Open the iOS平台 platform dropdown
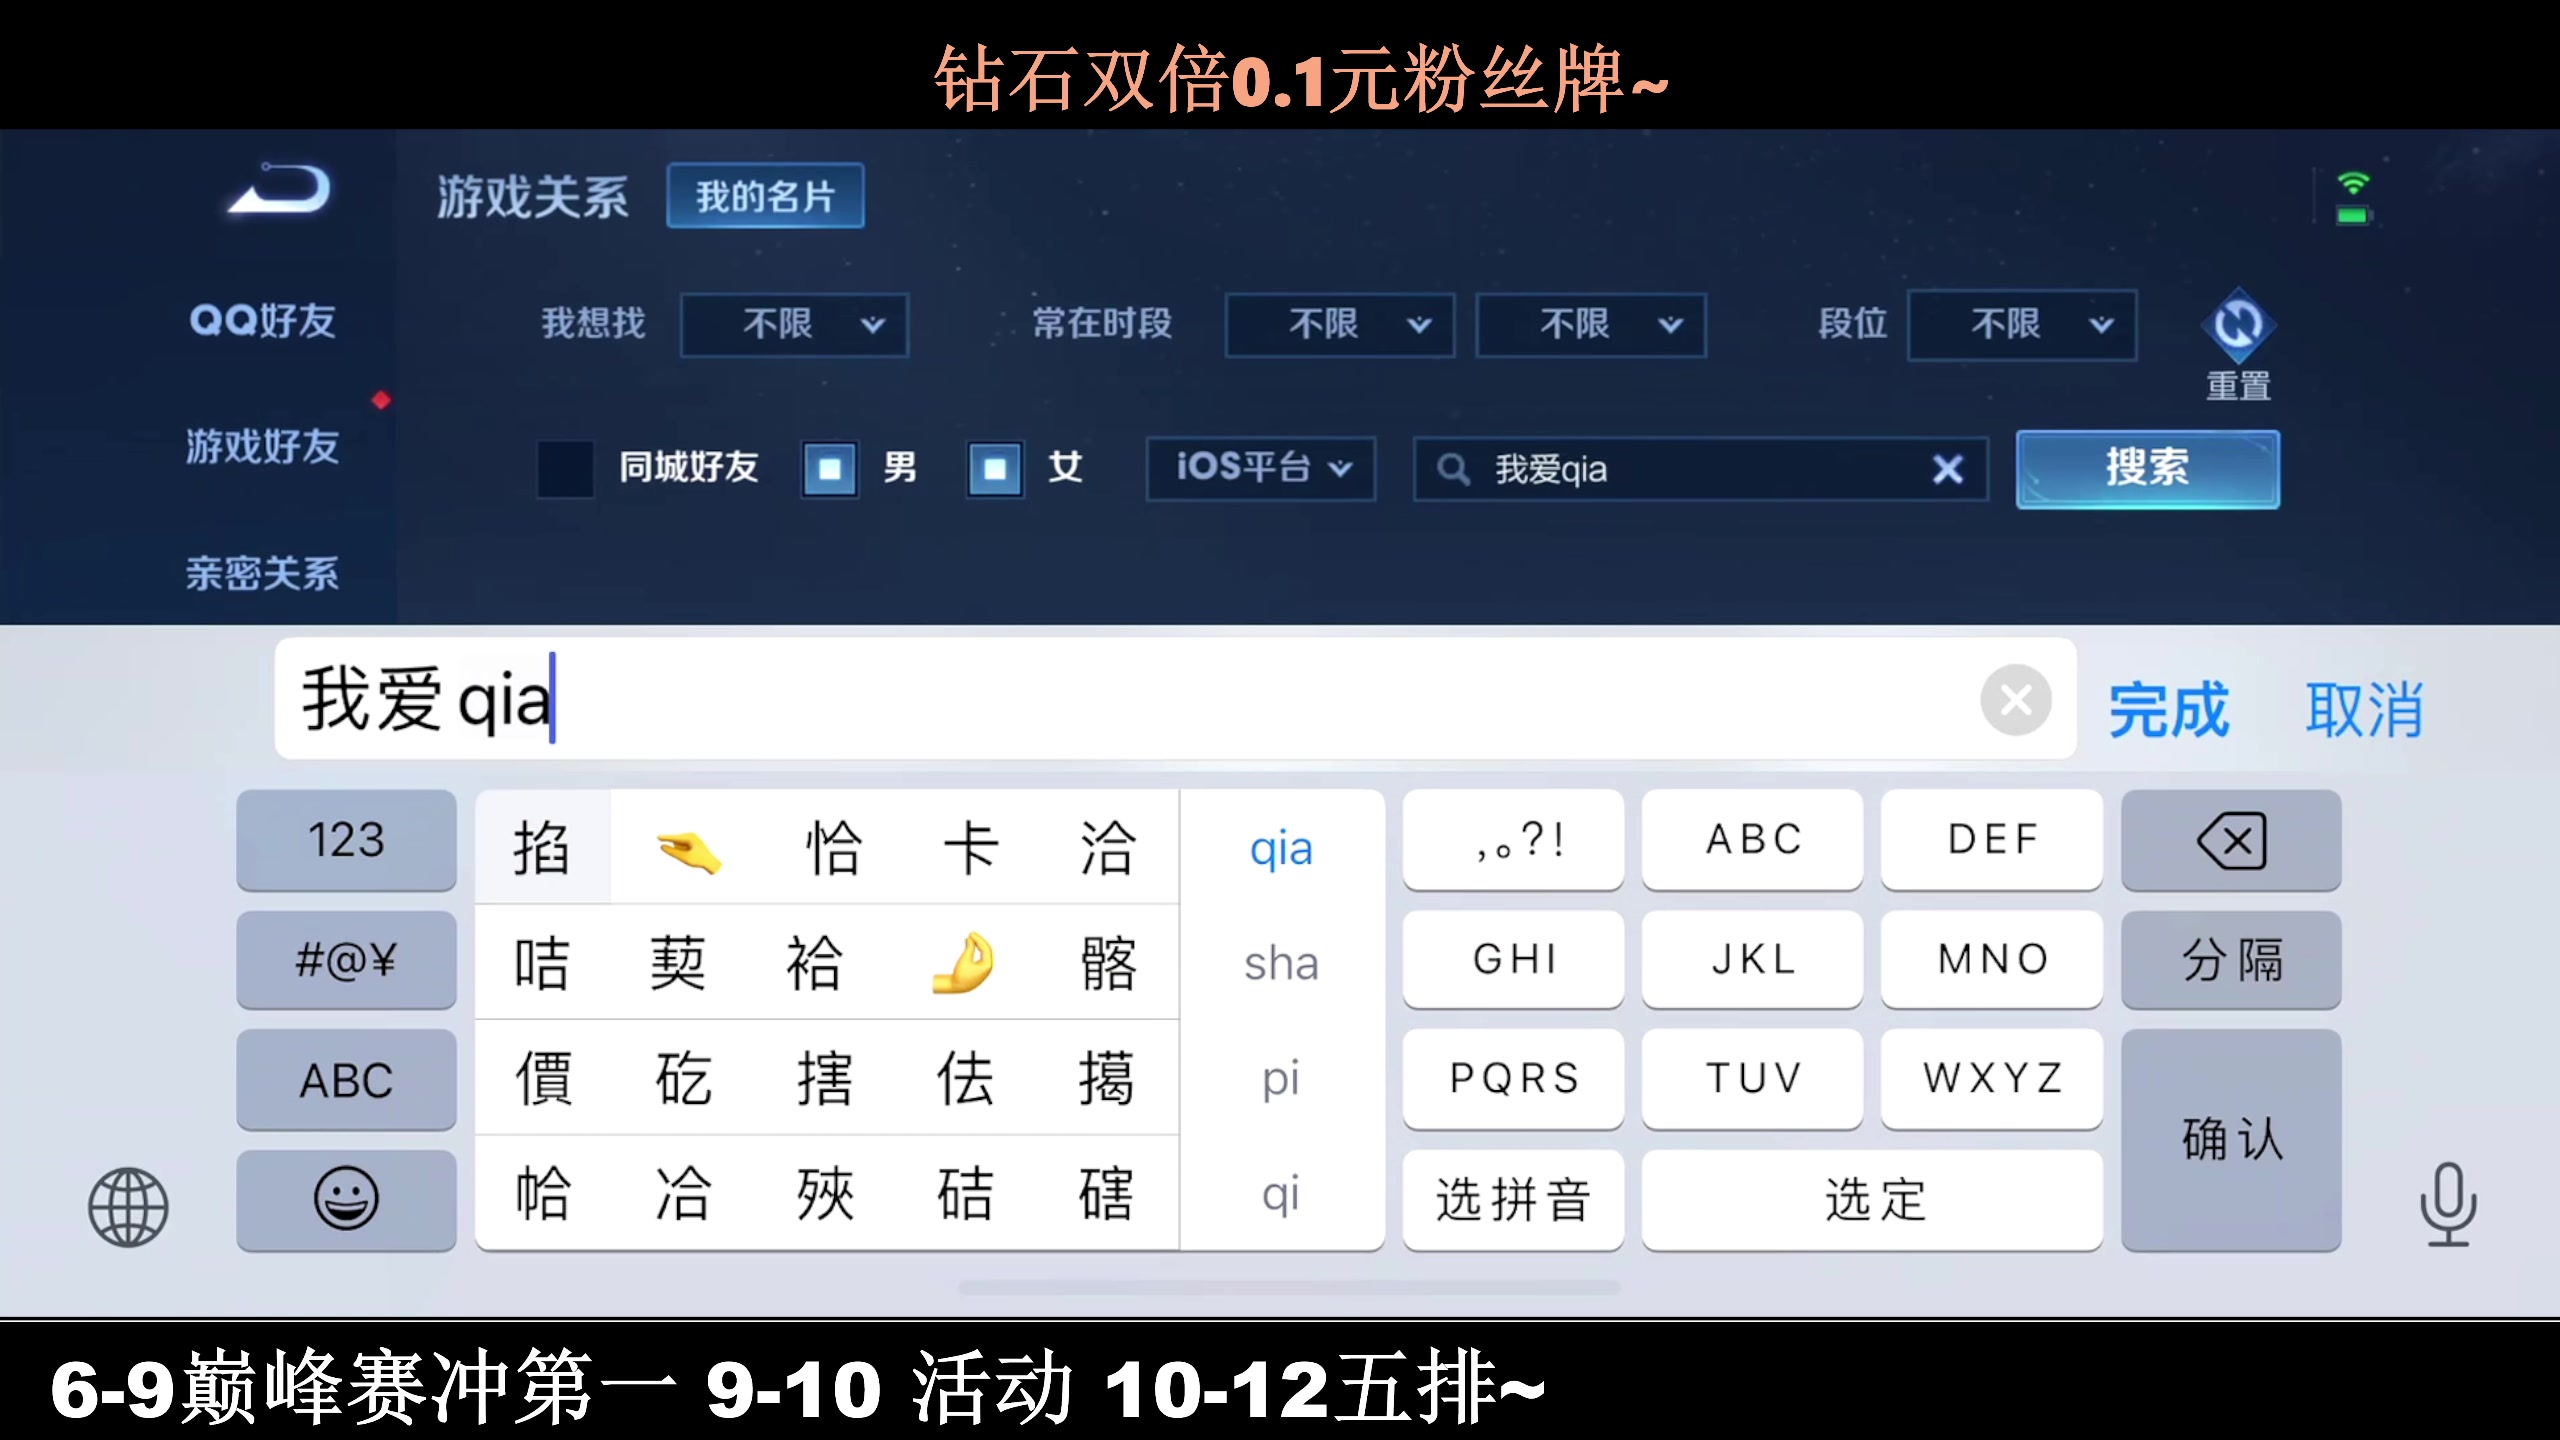 [x=1260, y=470]
